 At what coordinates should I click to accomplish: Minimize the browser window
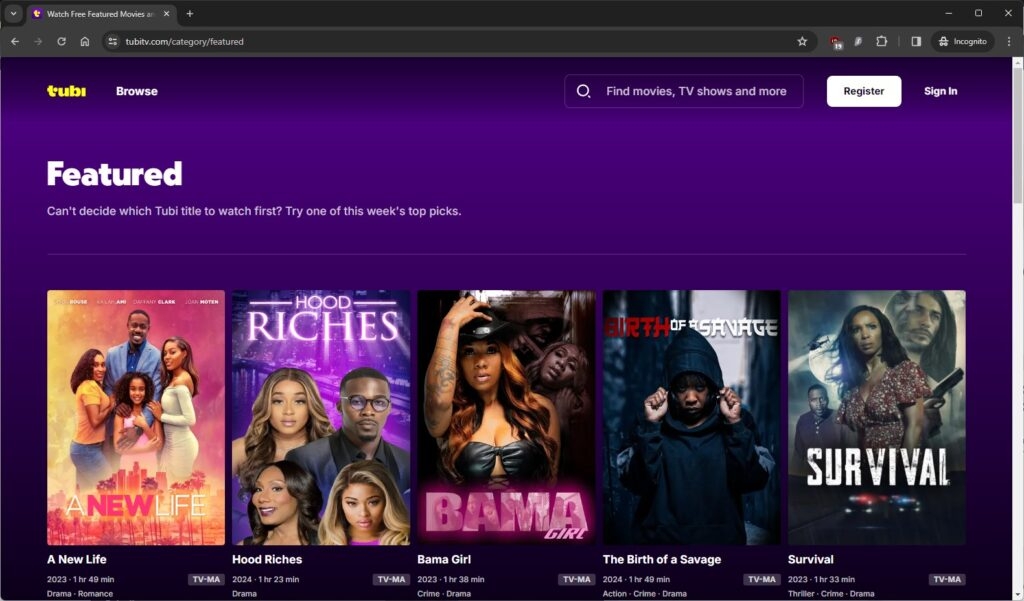pyautogui.click(x=949, y=13)
